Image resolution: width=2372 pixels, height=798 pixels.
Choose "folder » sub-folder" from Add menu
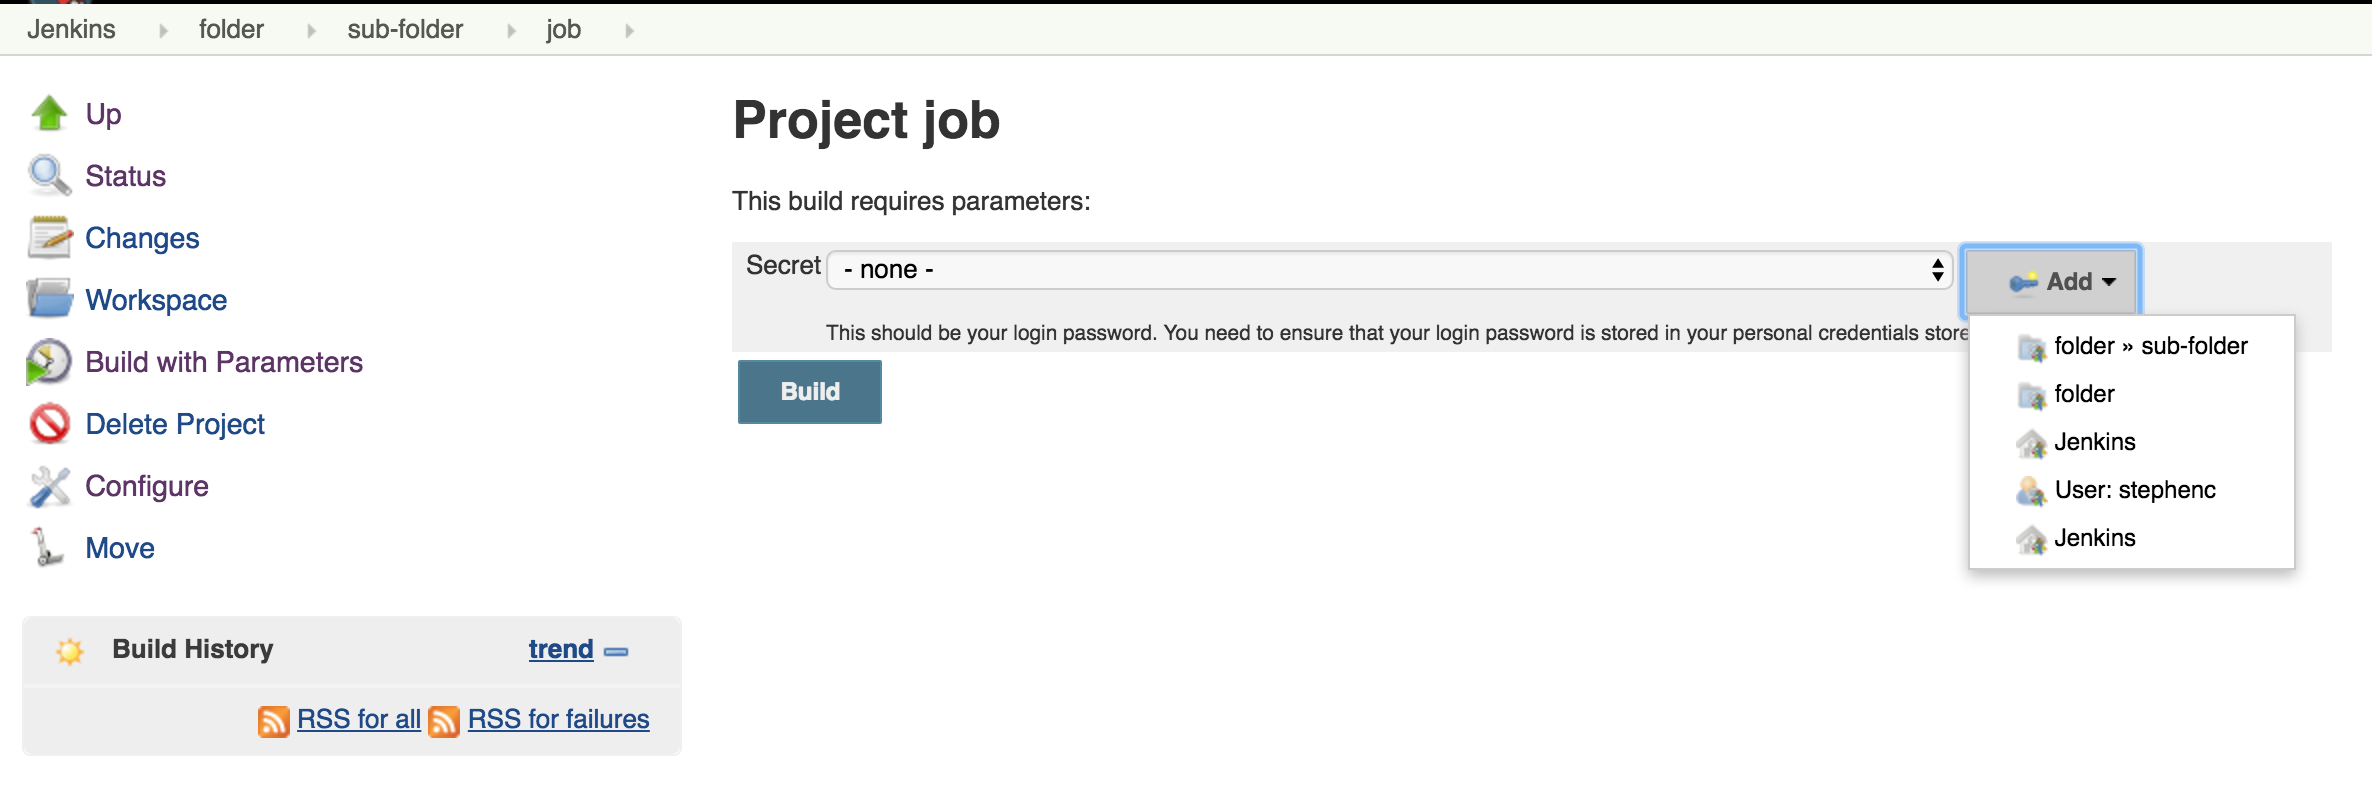(x=2150, y=346)
